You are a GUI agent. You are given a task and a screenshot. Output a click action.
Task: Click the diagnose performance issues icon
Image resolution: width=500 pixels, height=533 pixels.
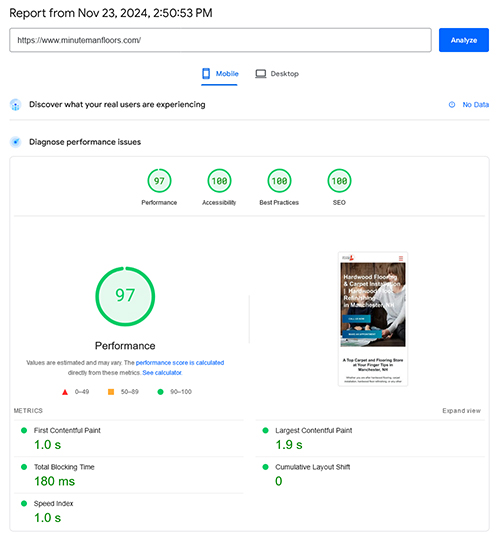15,142
